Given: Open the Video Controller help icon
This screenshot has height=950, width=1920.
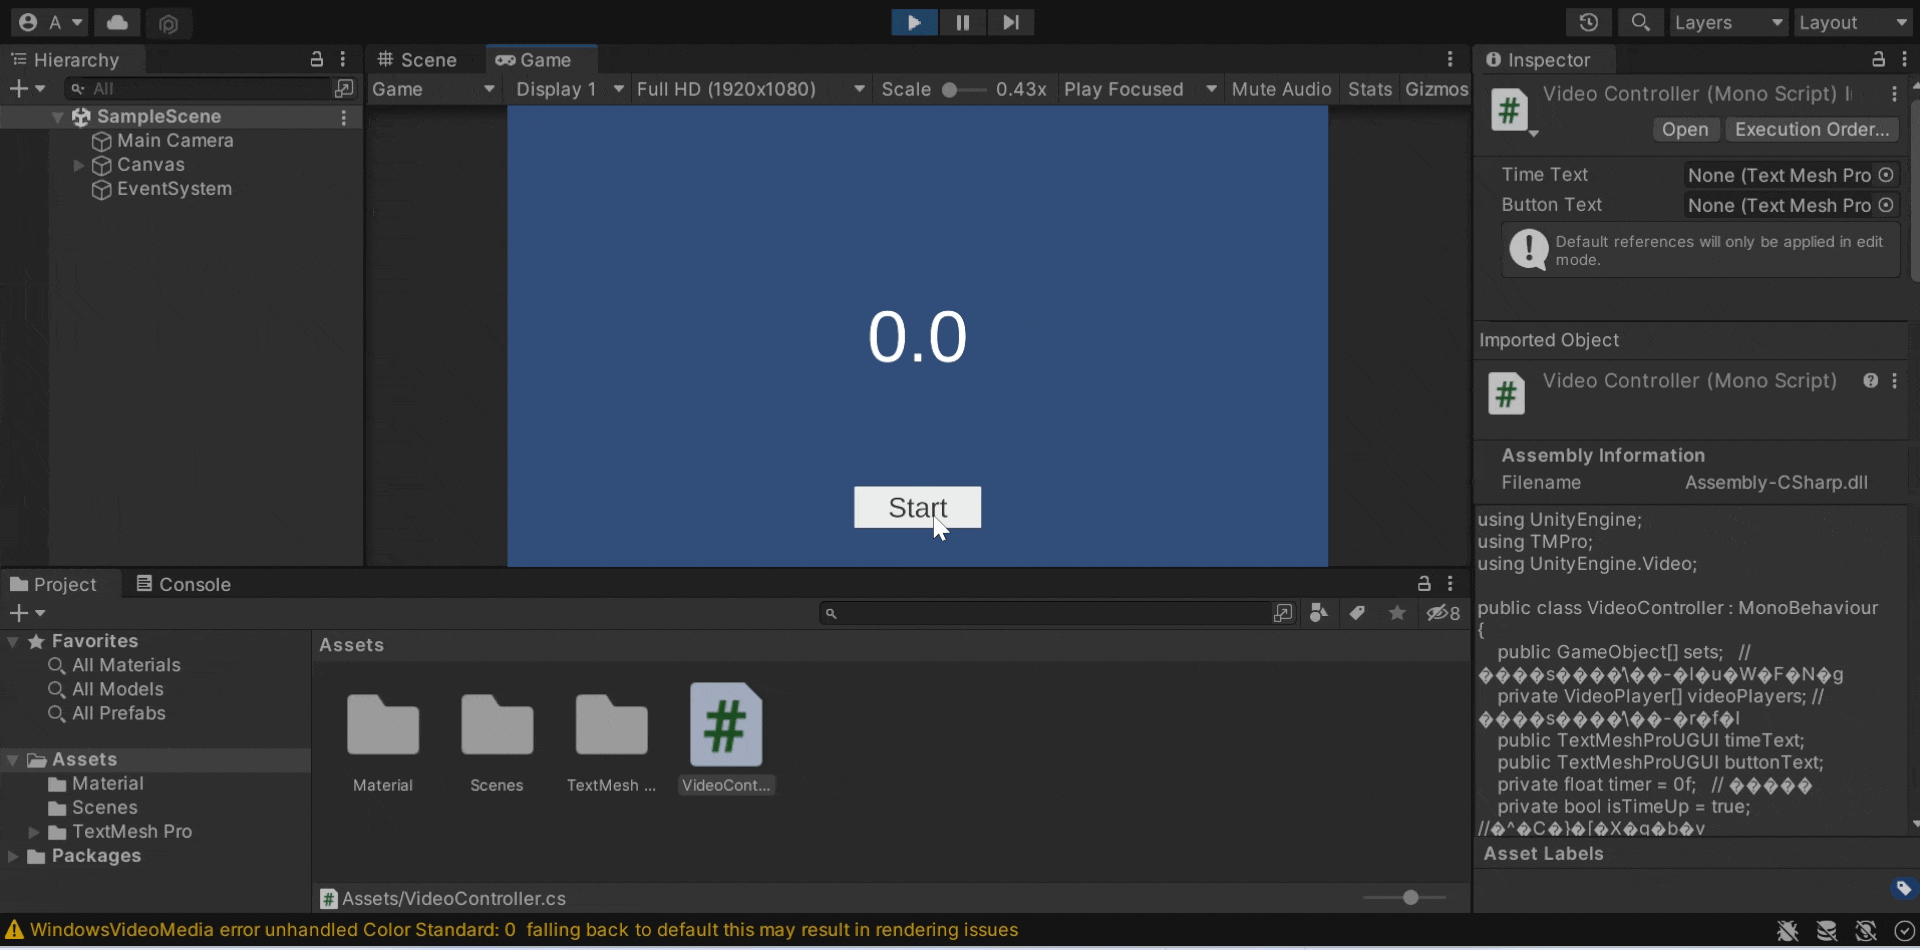Looking at the screenshot, I should pos(1870,381).
